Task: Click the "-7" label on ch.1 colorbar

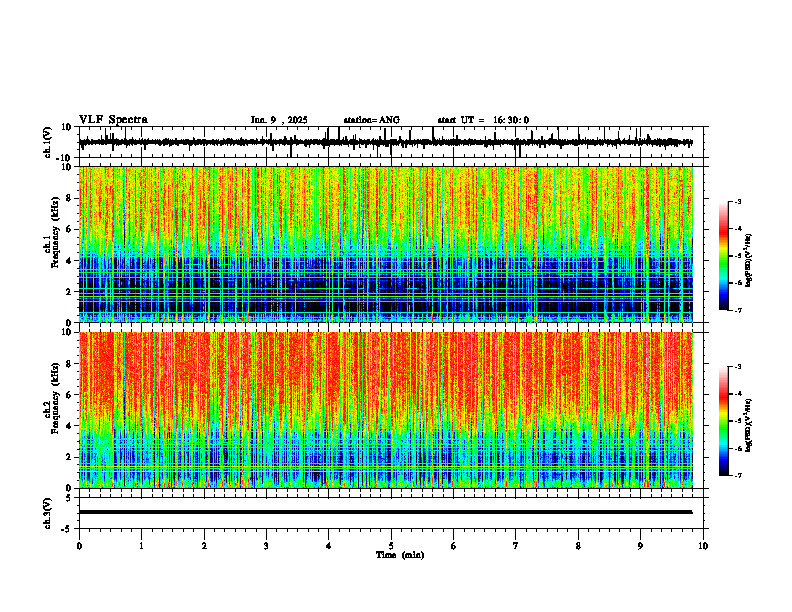Action: tap(737, 310)
